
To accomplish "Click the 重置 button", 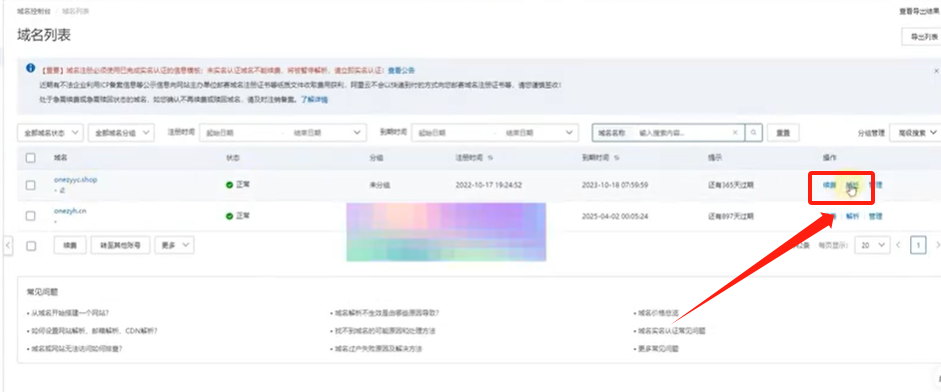I will click(x=783, y=133).
